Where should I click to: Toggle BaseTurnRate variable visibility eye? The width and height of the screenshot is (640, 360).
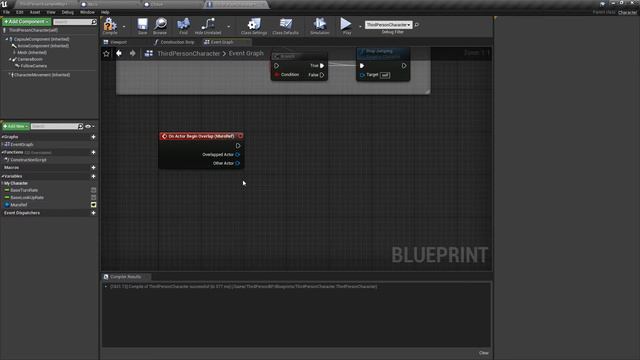93,190
